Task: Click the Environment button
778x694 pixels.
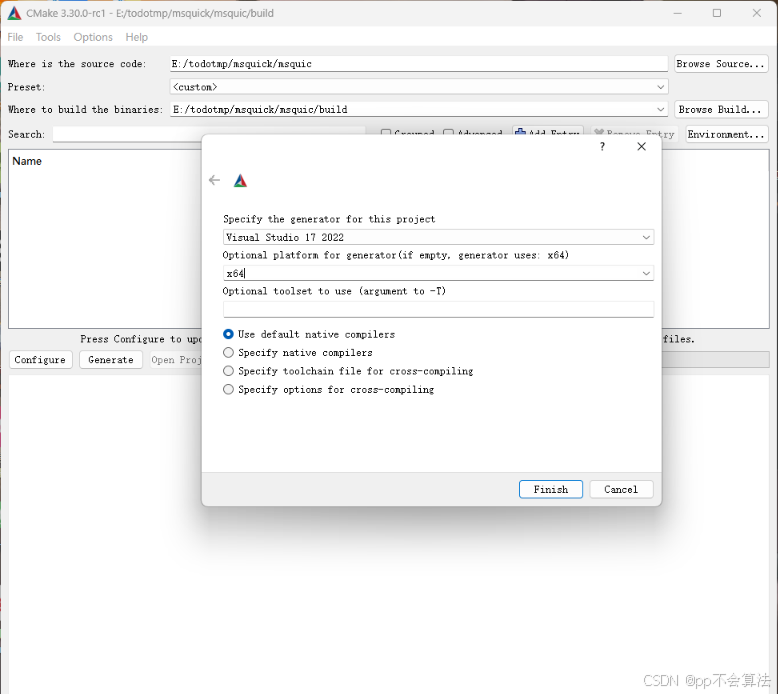Action: [x=727, y=134]
